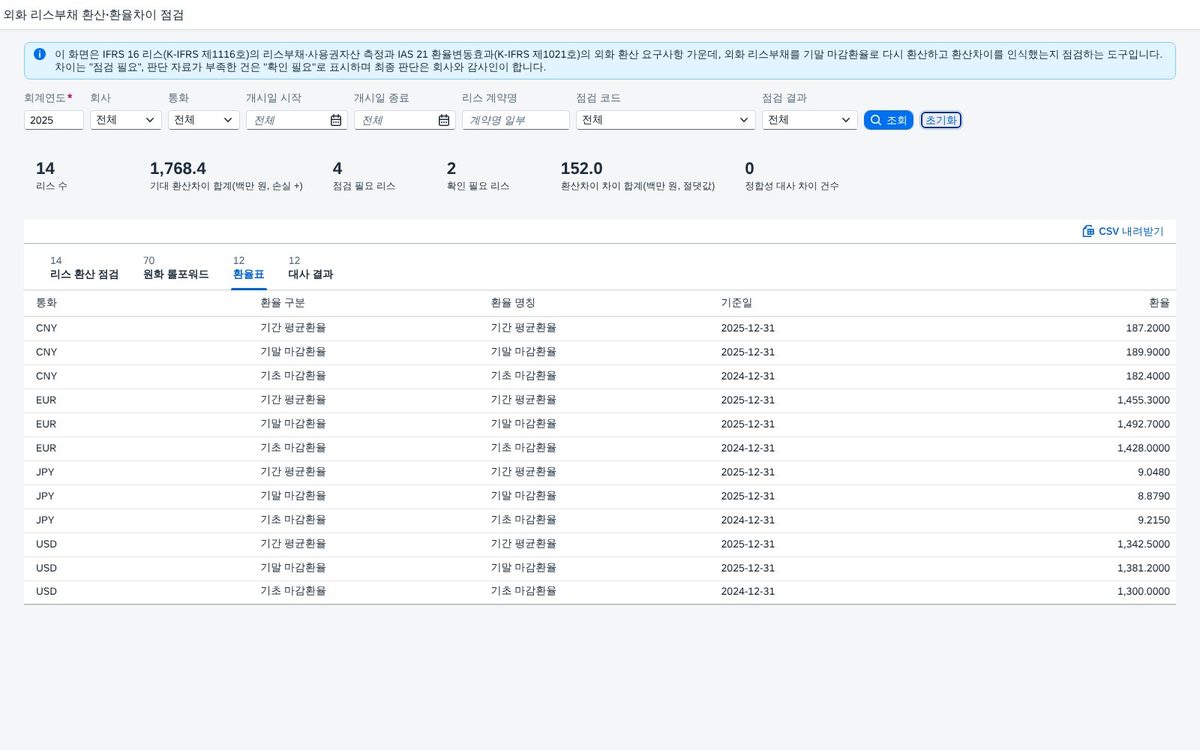The image size is (1200, 750).
Task: Select the EUR rate "1,492.7000"
Action: click(x=1143, y=424)
